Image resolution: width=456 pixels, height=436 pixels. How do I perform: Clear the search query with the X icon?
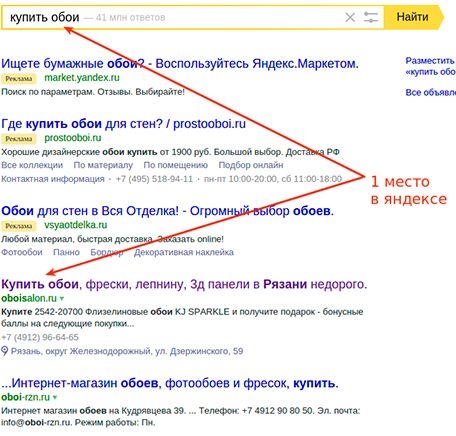pyautogui.click(x=350, y=17)
